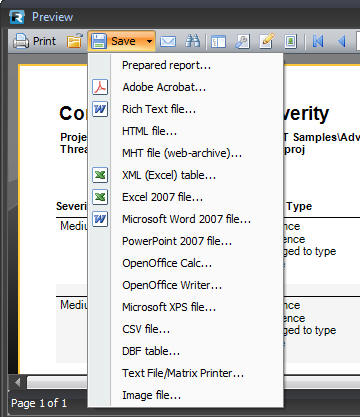Click the wrench page setup icon
The image size is (360, 417).
pyautogui.click(x=242, y=41)
